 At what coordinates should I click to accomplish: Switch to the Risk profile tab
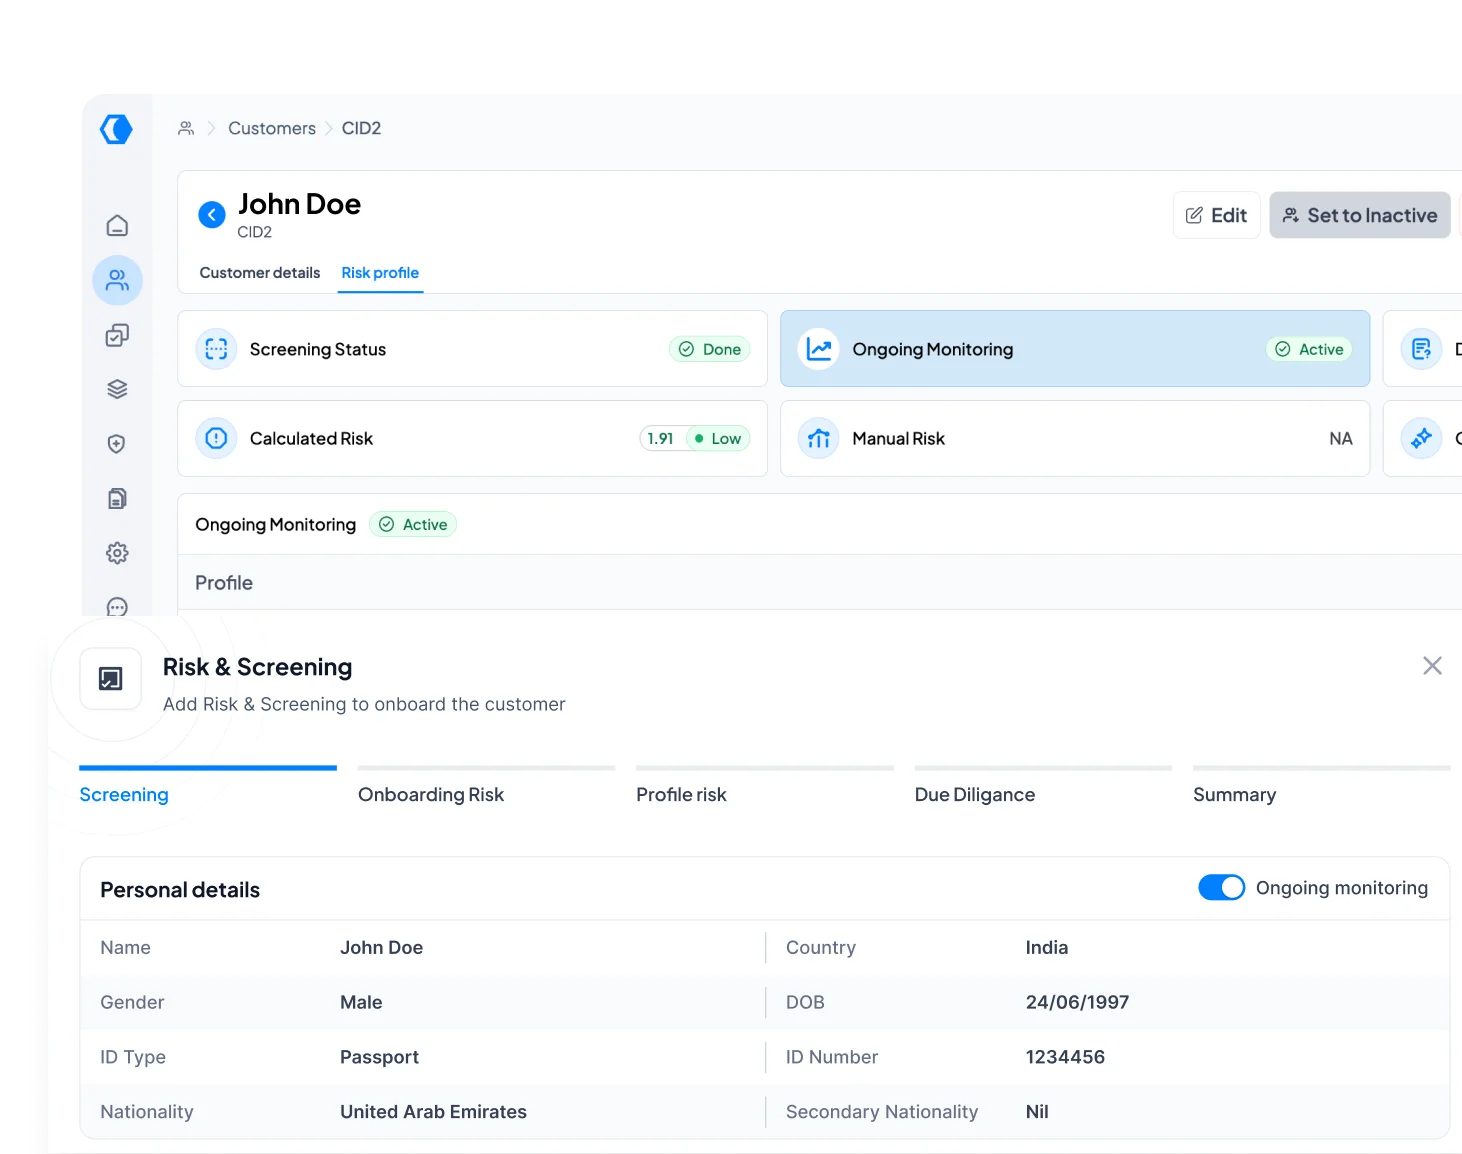[x=380, y=273]
